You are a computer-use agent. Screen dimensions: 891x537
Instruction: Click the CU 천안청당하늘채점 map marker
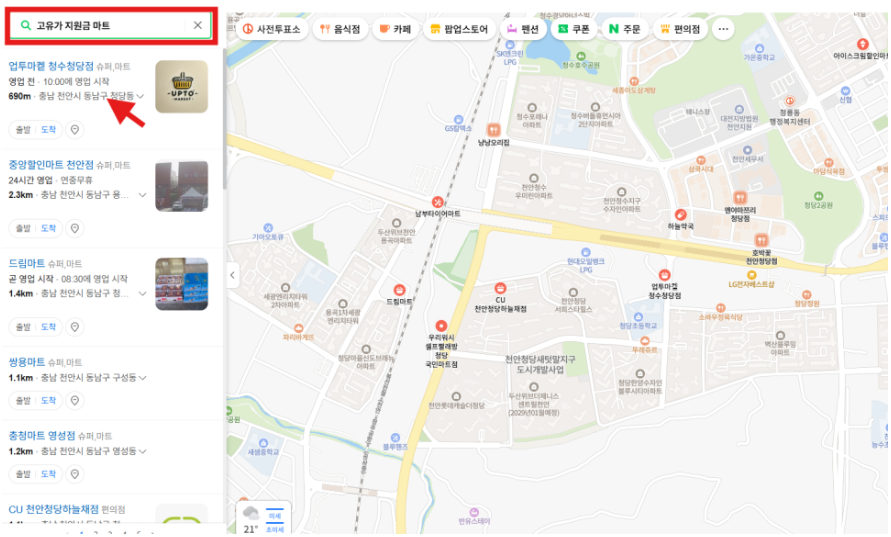[500, 288]
